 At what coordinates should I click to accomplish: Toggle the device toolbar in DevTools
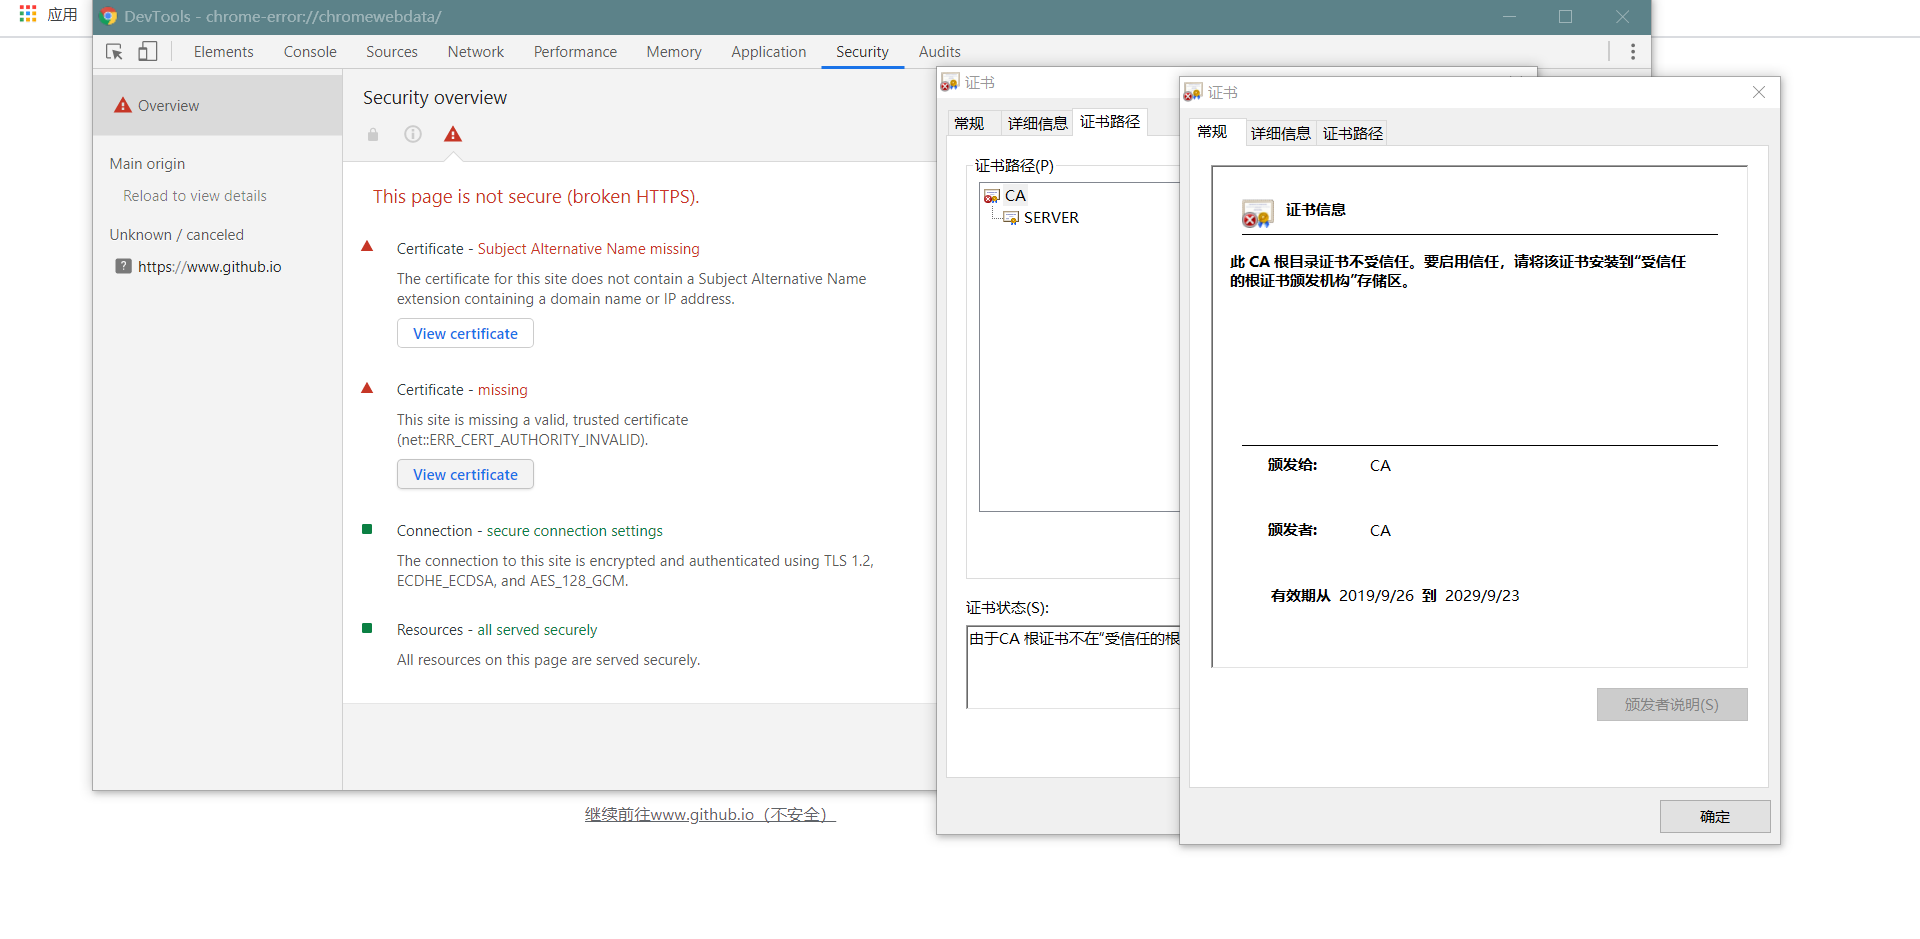pos(148,52)
